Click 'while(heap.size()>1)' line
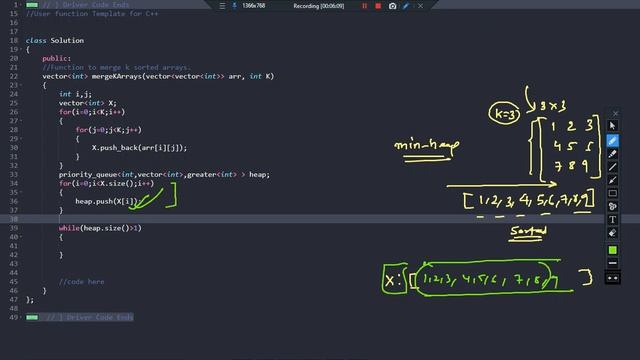Image resolution: width=640 pixels, height=360 pixels. pyautogui.click(x=100, y=228)
